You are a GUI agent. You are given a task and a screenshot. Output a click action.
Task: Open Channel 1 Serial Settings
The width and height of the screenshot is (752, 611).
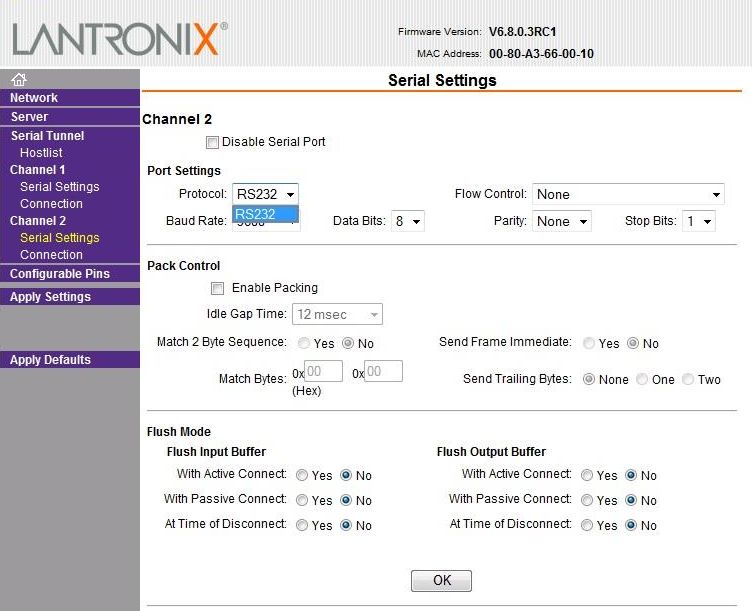point(59,187)
